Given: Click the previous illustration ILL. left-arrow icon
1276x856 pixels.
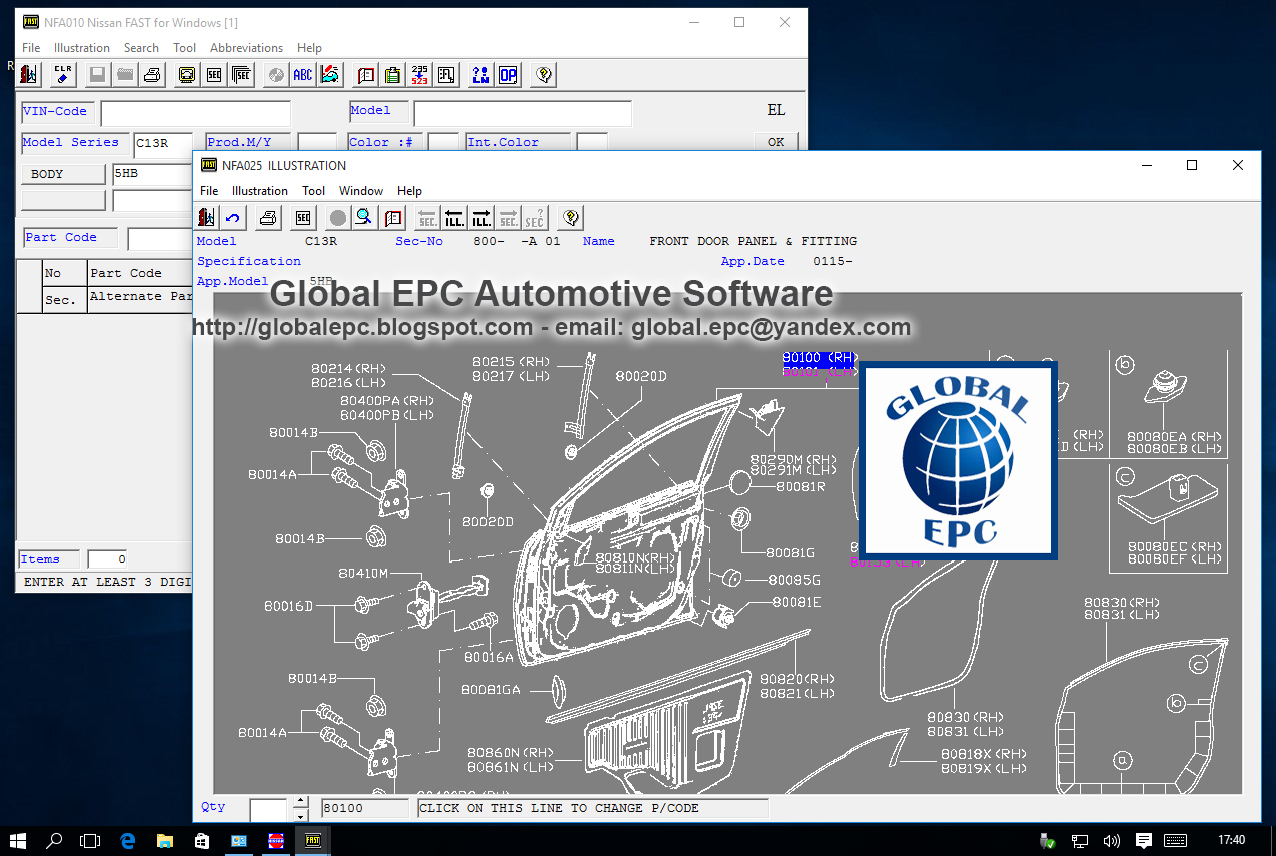Looking at the screenshot, I should (455, 217).
